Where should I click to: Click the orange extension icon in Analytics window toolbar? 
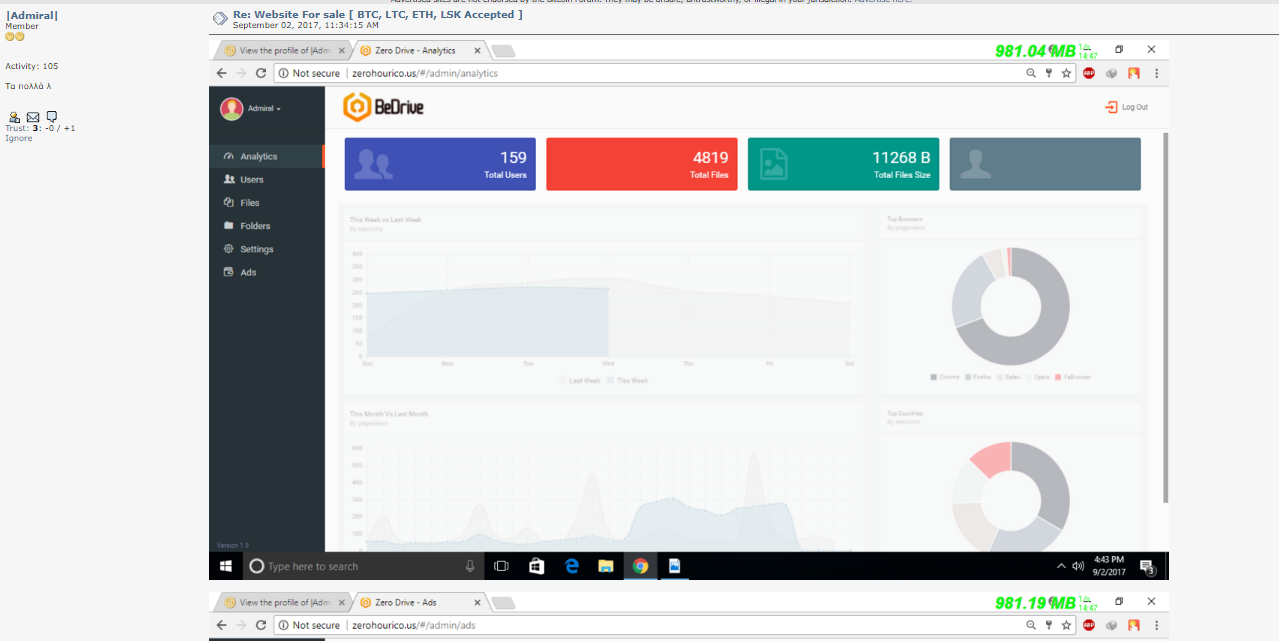pyautogui.click(x=1134, y=73)
